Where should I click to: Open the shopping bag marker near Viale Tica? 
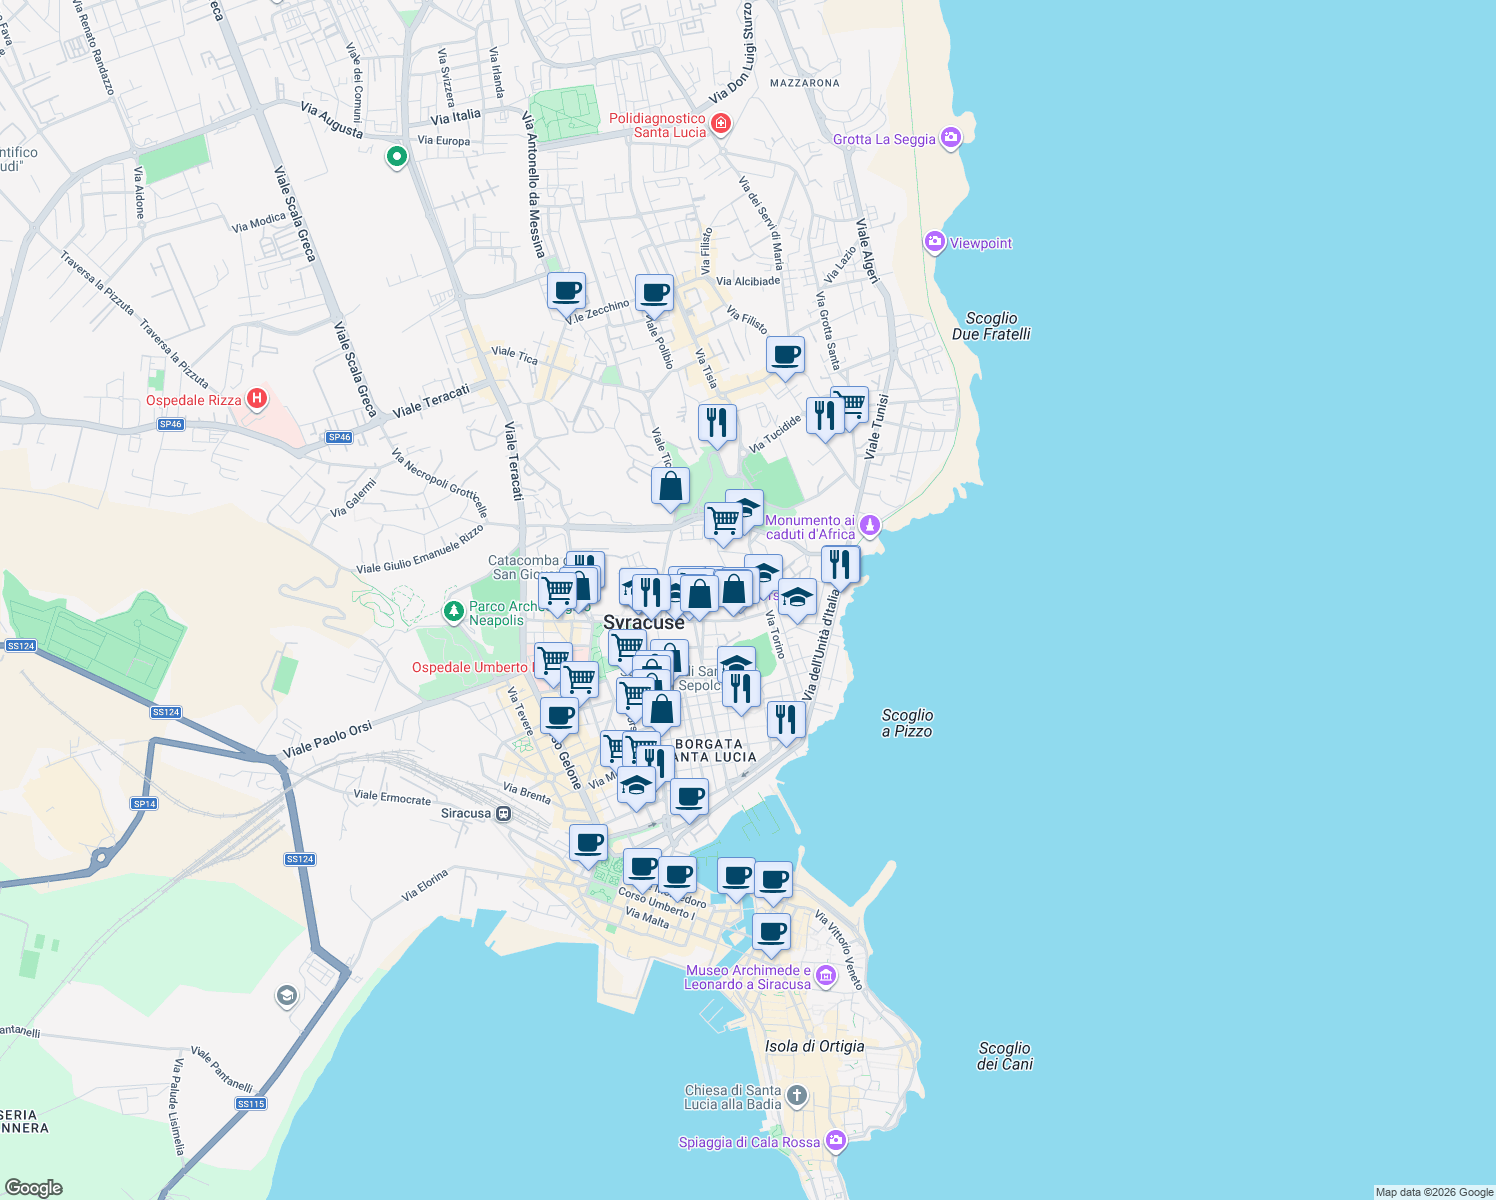pyautogui.click(x=670, y=486)
